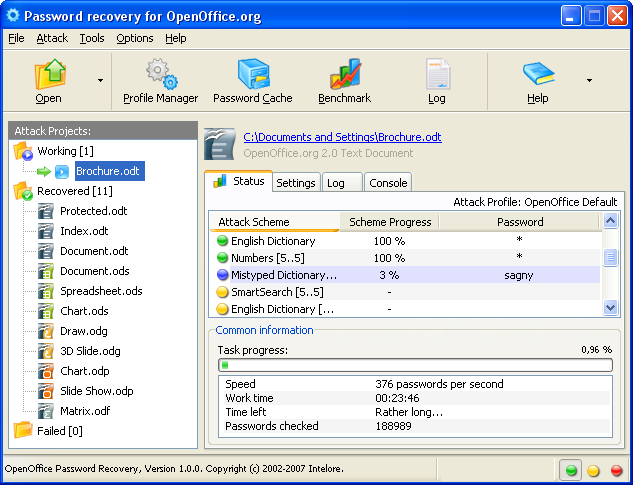633x485 pixels.
Task: Click the last row's English Dictionary [… text
Action: click(283, 309)
